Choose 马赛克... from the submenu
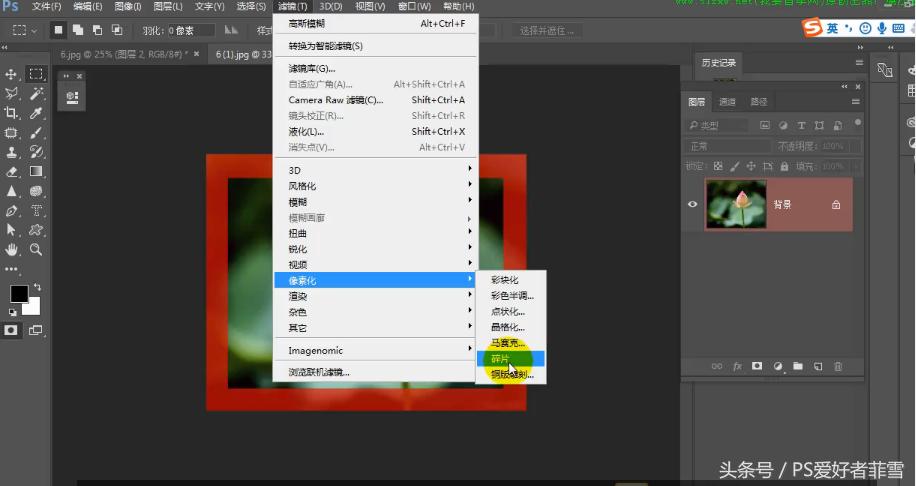916x486 pixels. (511, 343)
